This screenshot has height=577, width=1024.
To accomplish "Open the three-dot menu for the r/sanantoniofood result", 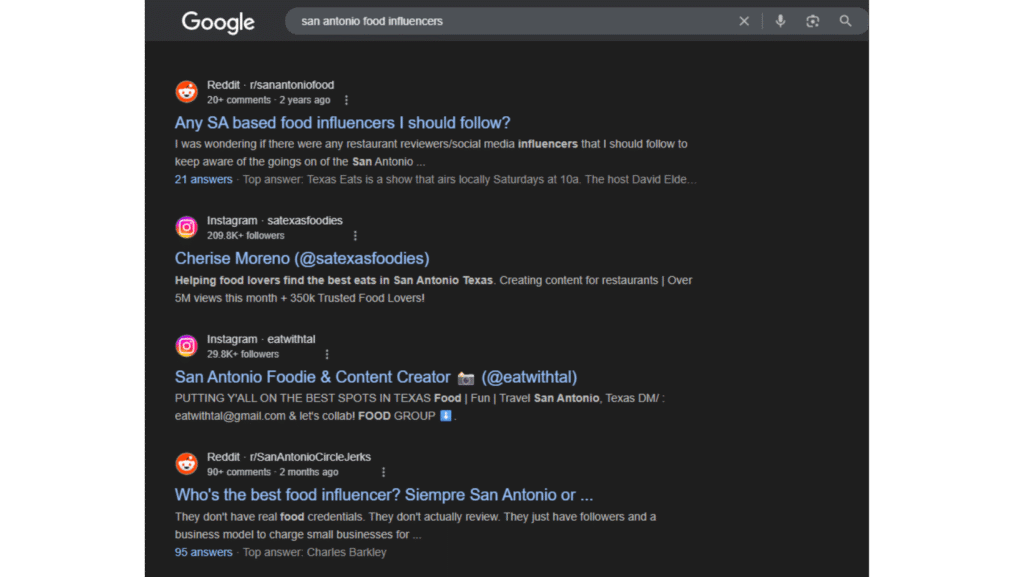I will 347,100.
